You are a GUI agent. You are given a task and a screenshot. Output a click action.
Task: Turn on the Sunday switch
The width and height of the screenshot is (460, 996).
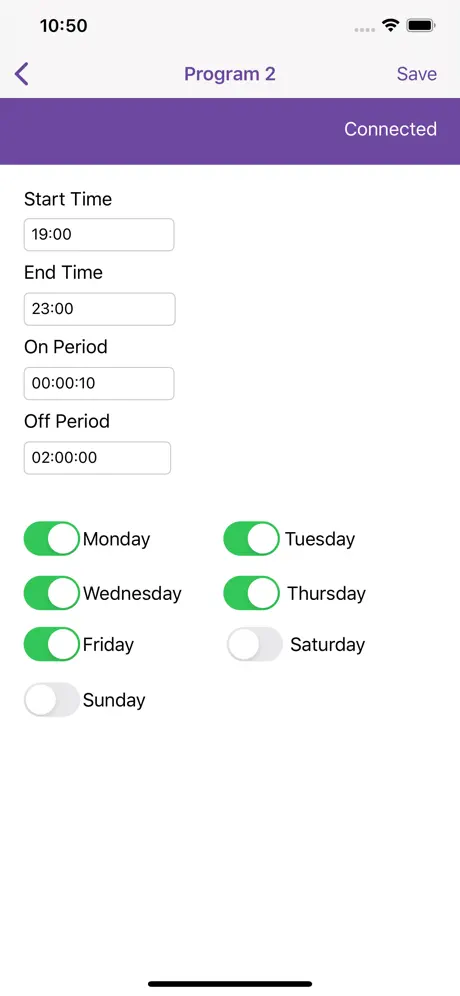click(x=51, y=699)
